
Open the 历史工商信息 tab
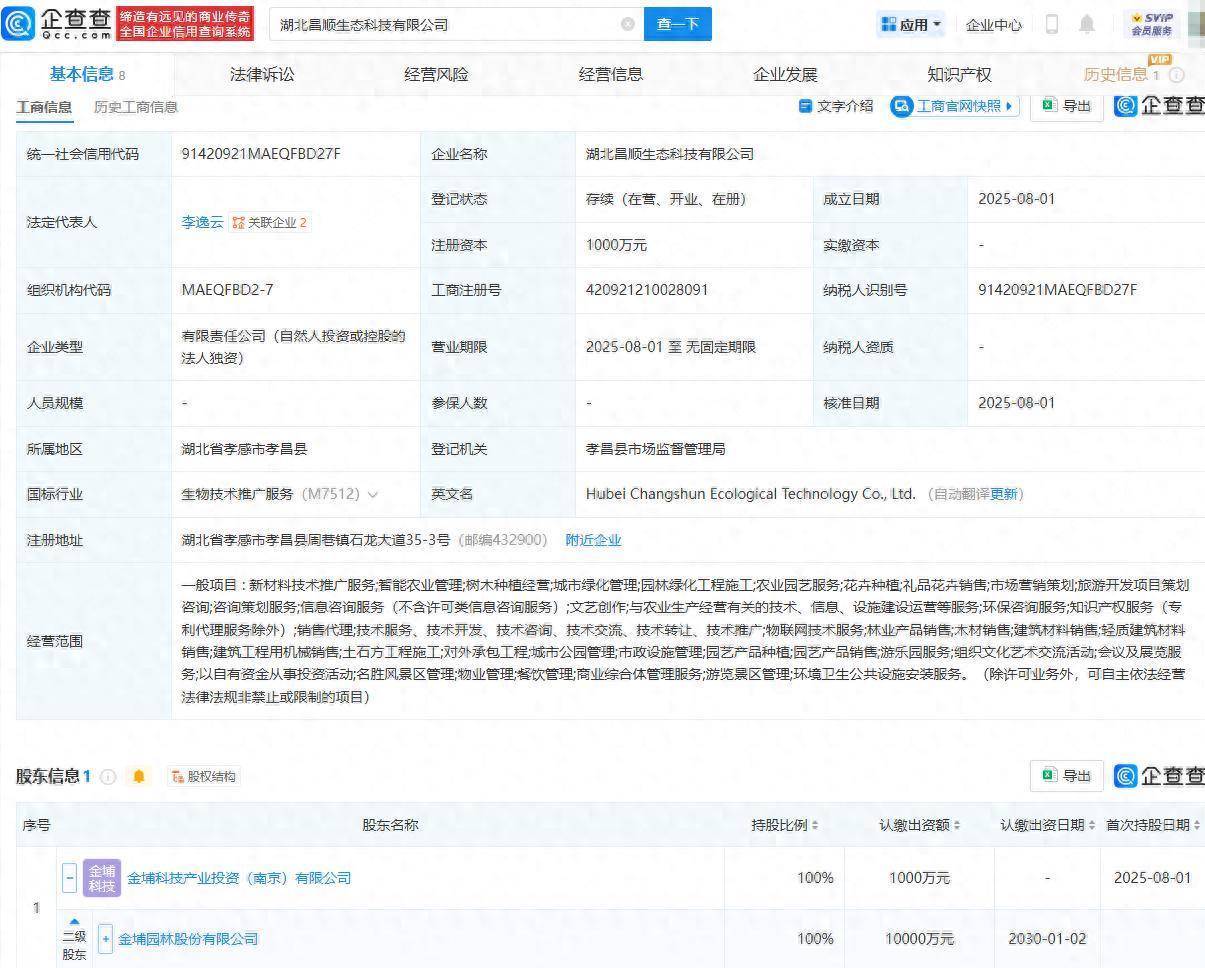(135, 107)
